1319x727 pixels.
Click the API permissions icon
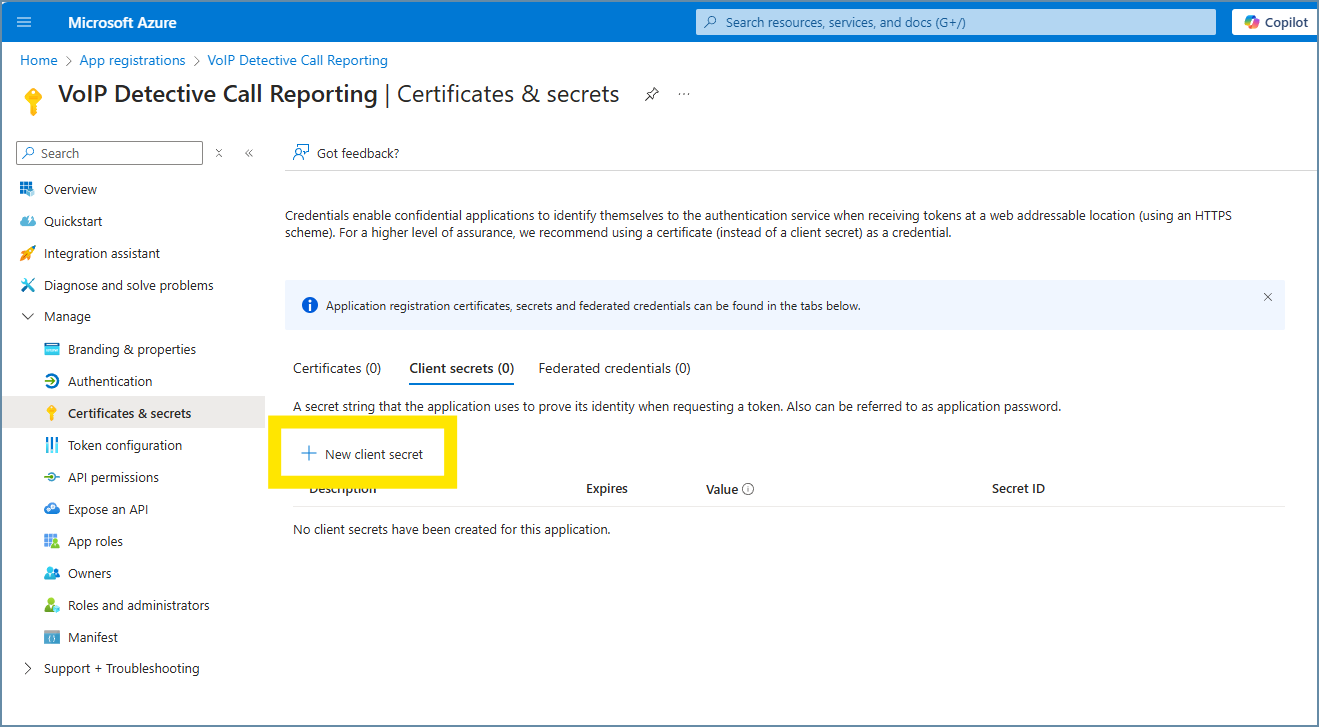52,477
